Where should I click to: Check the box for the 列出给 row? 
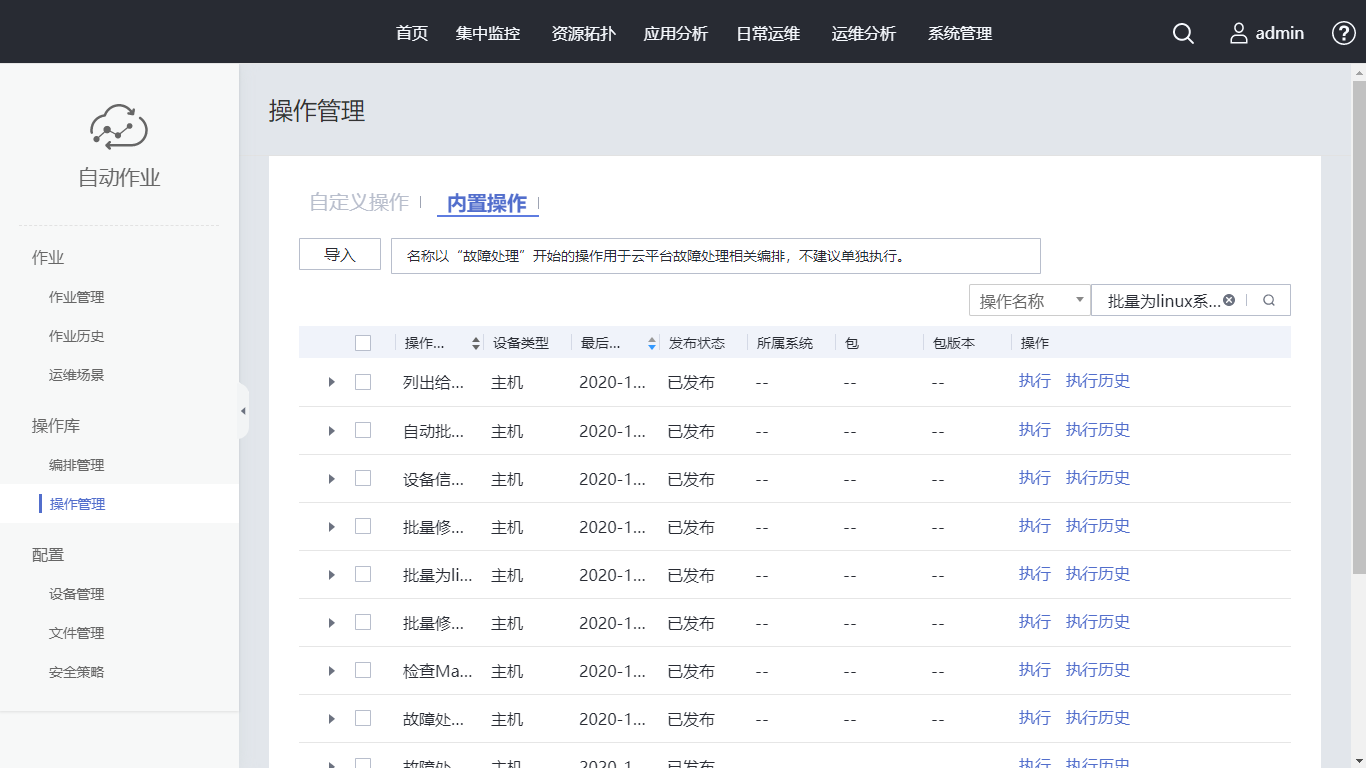[x=363, y=382]
